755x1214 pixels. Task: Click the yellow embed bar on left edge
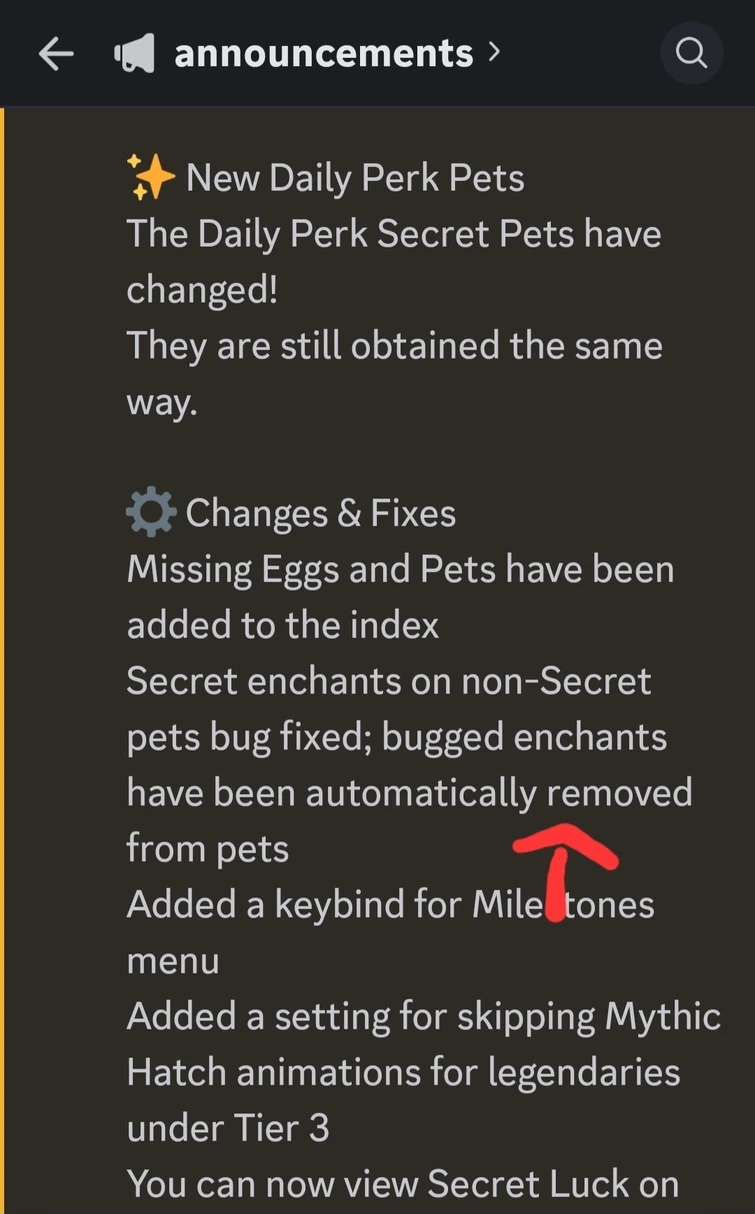[3, 660]
